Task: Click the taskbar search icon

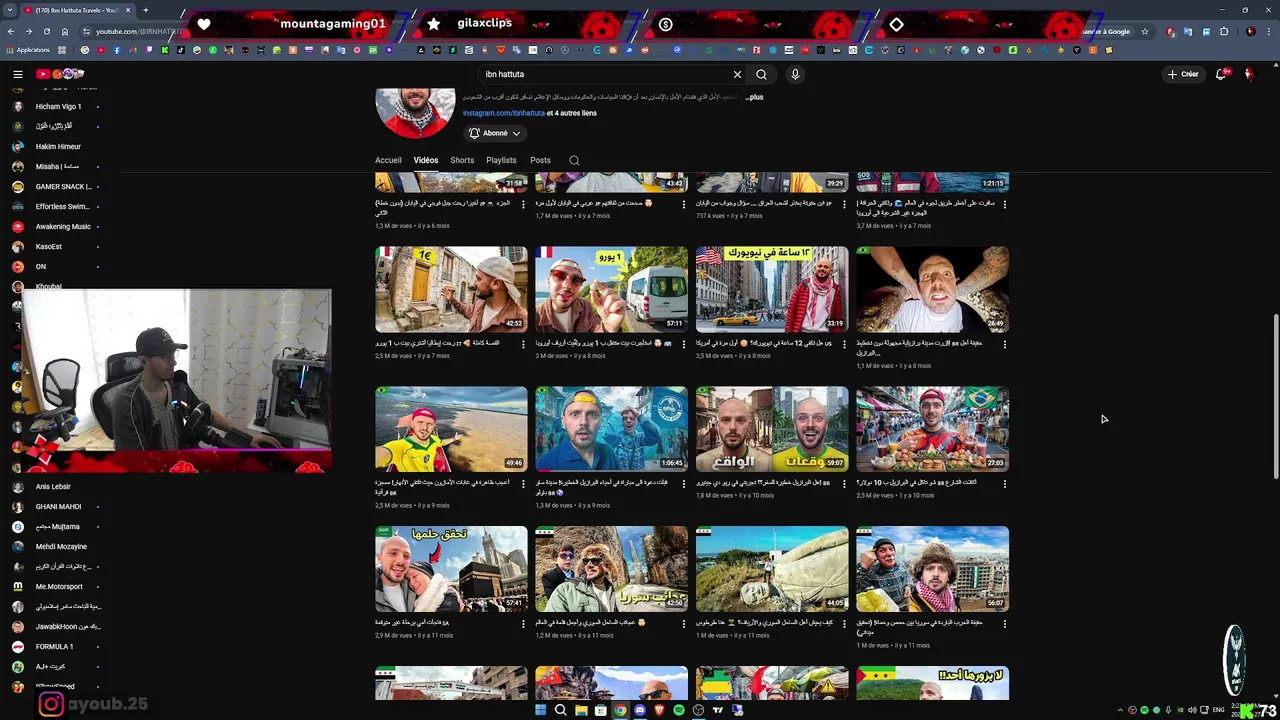Action: 560,710
